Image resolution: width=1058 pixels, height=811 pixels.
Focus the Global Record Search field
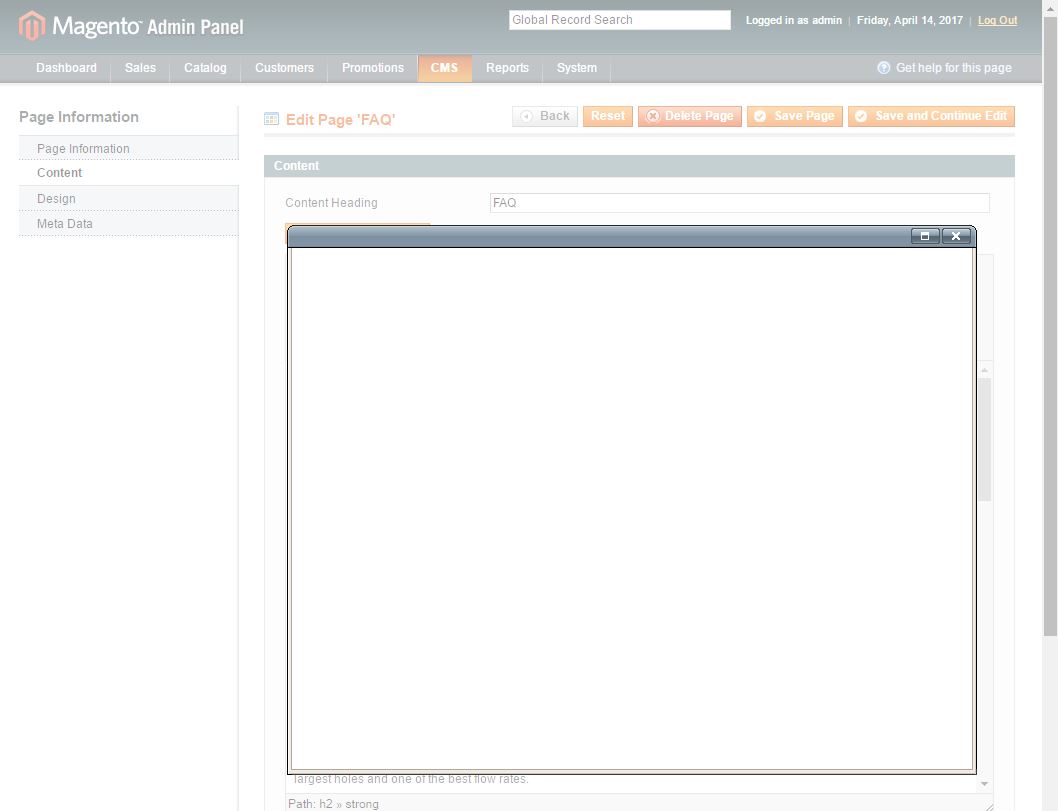(x=619, y=19)
